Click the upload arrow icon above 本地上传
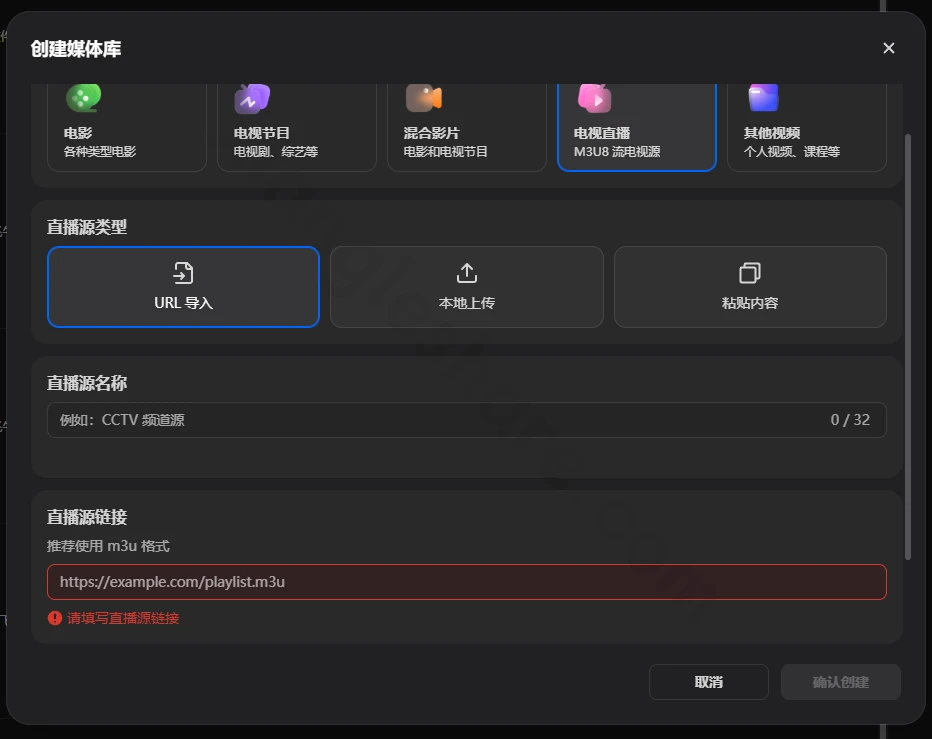Image resolution: width=932 pixels, height=739 pixels. (x=467, y=273)
